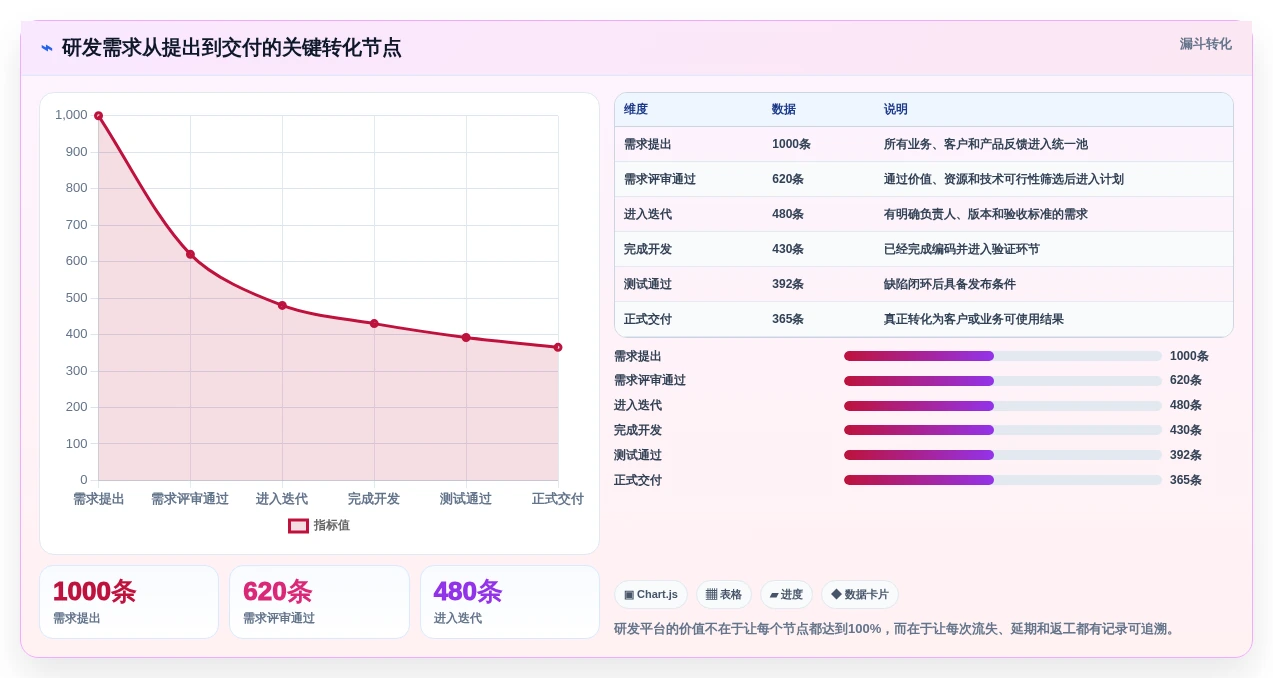Screen dimensions: 1273x678
Task: Click the chart data point for 进入迭代
Action: pos(282,305)
